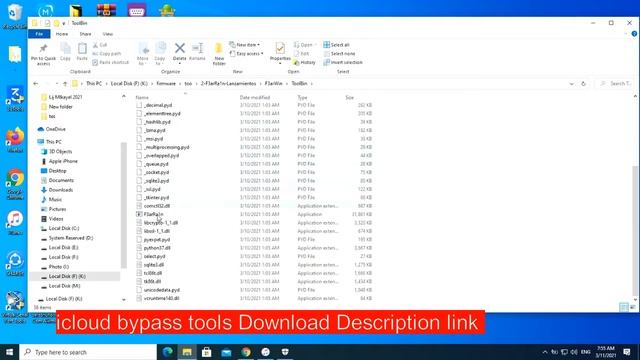Select Local Disk (C:) in navigation pane

(x=64, y=228)
